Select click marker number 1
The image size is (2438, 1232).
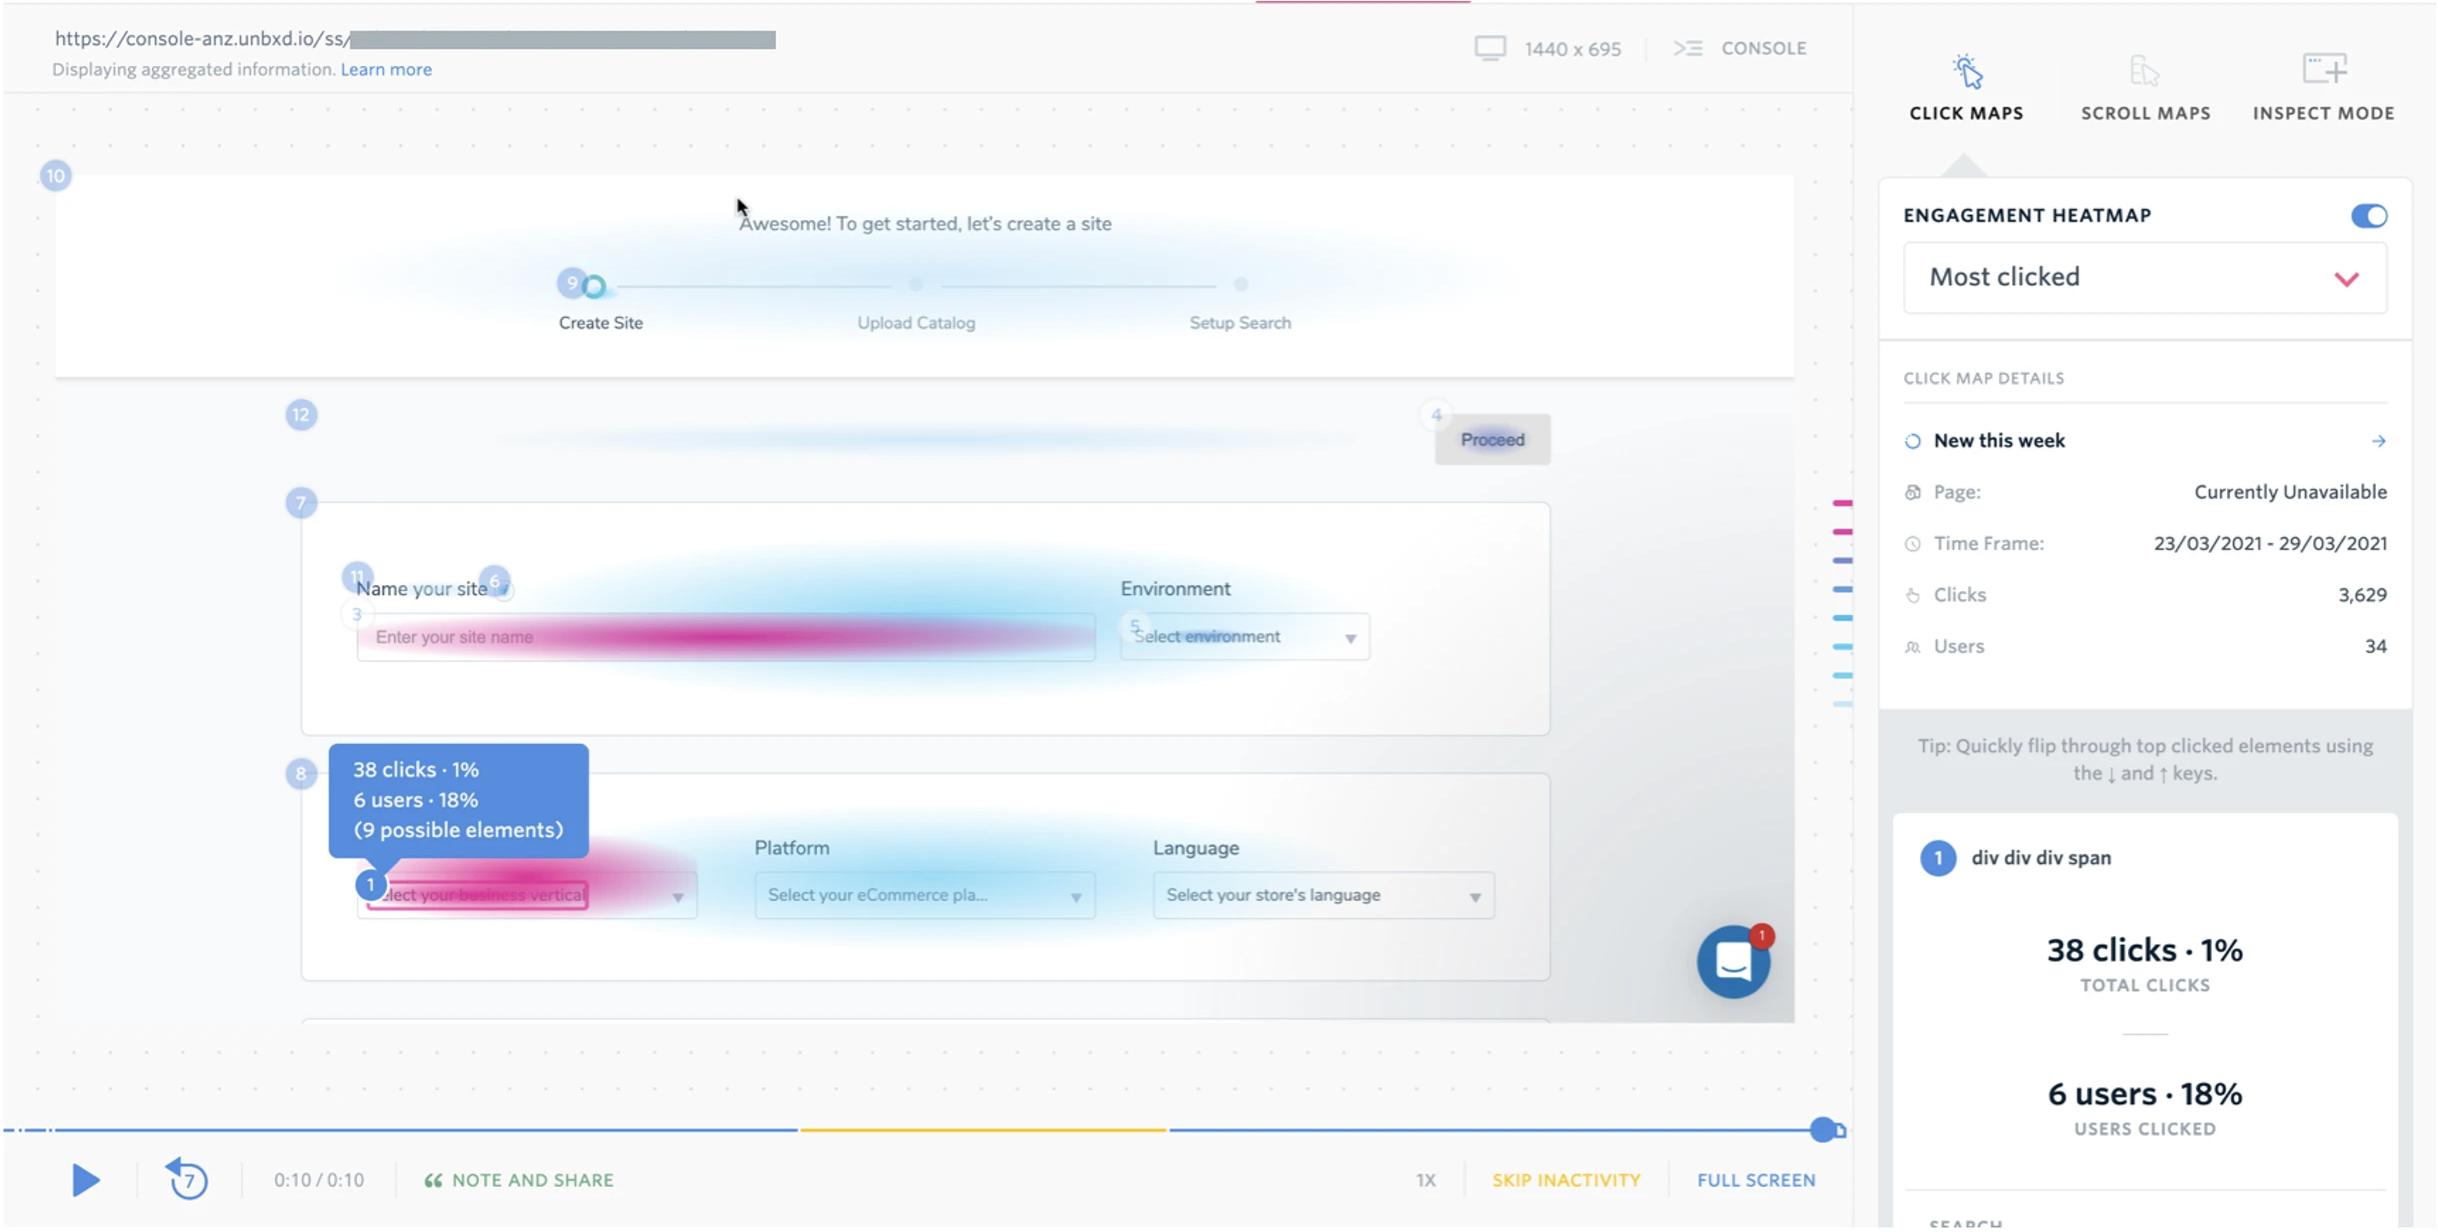click(x=370, y=885)
